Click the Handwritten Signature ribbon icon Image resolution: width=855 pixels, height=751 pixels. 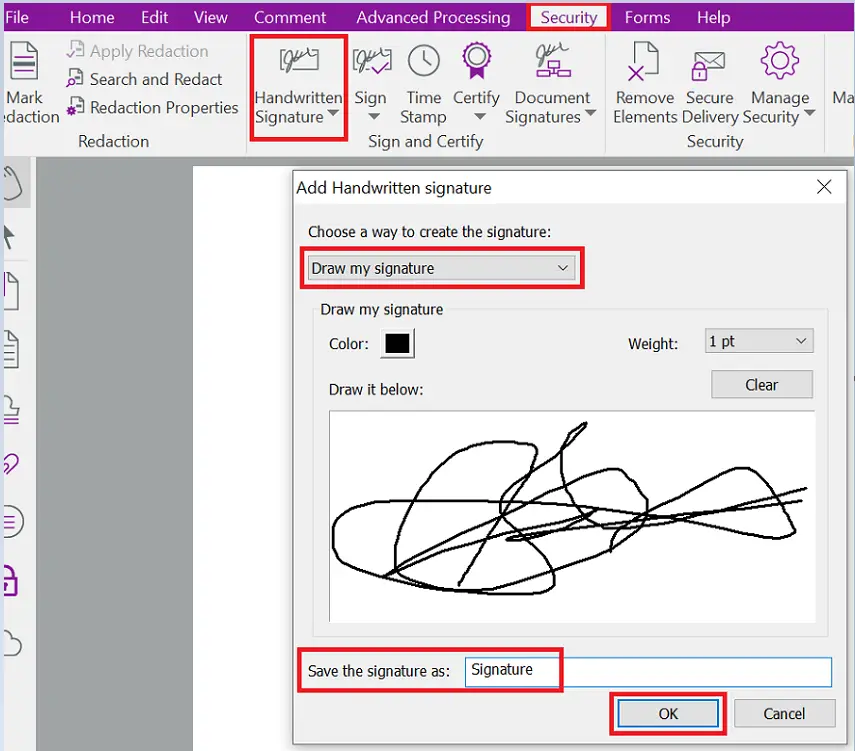[x=299, y=60]
